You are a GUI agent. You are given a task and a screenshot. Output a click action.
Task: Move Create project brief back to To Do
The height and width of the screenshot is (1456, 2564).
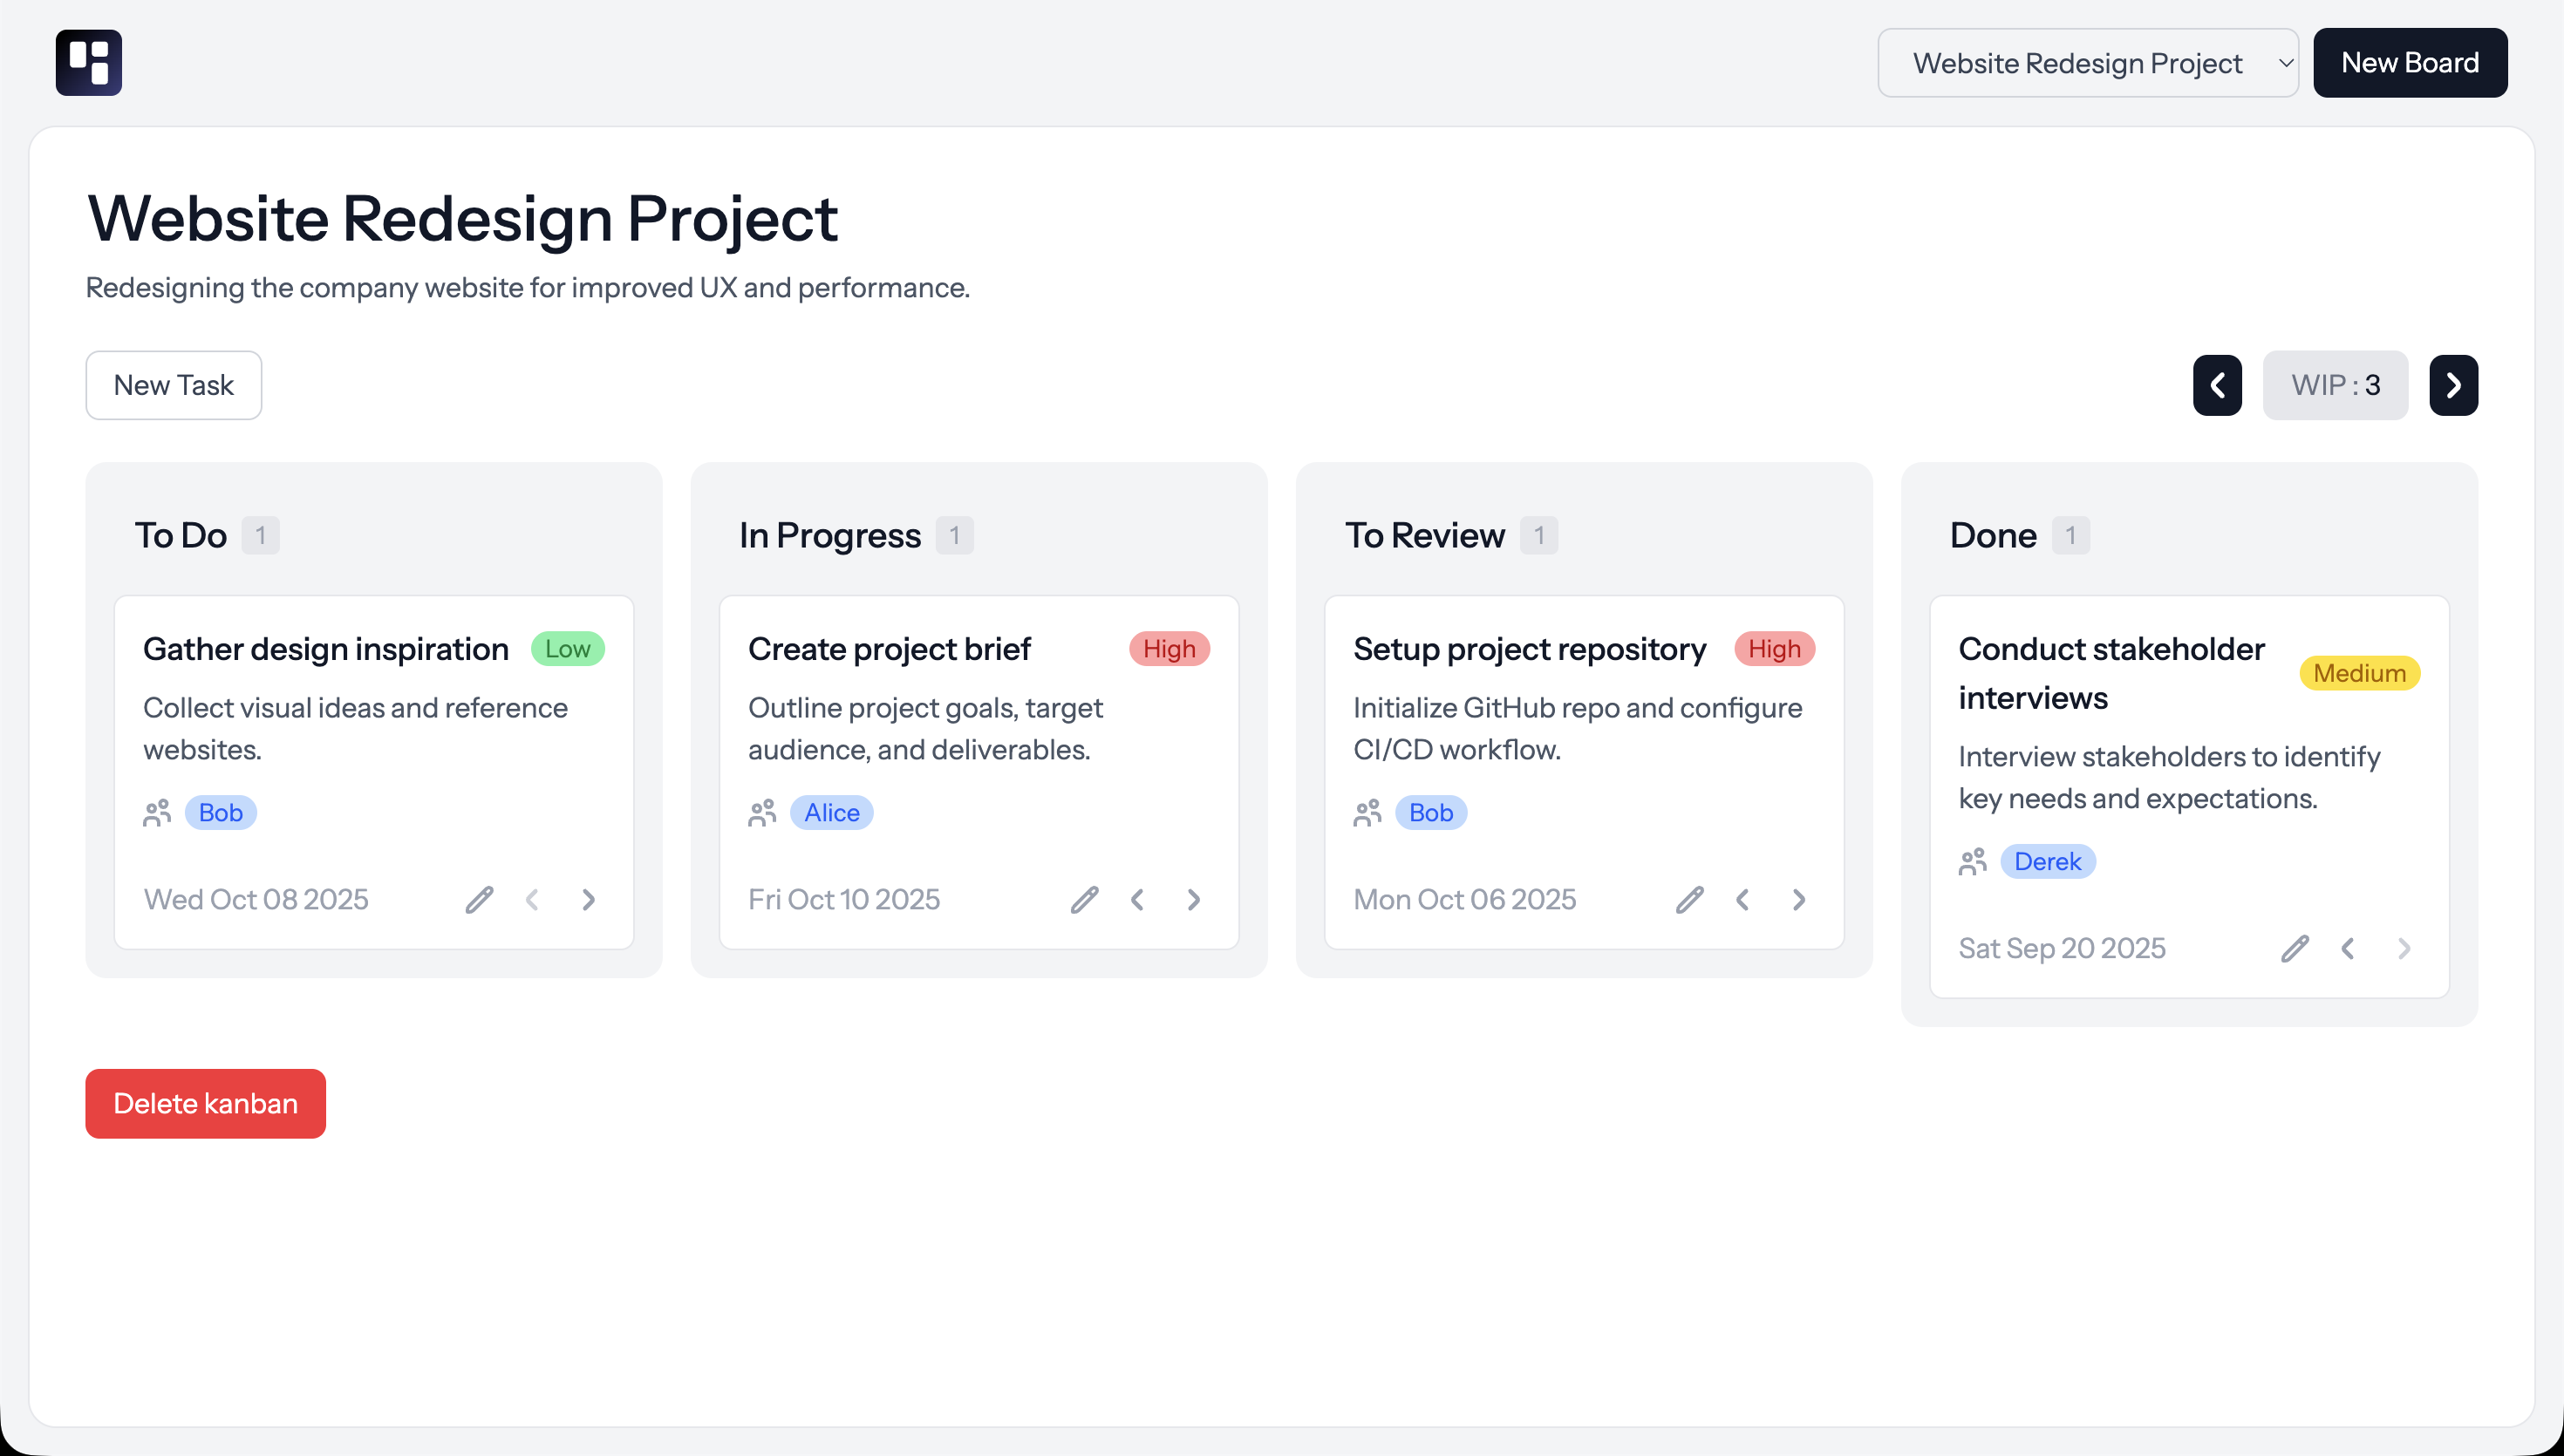coord(1137,899)
